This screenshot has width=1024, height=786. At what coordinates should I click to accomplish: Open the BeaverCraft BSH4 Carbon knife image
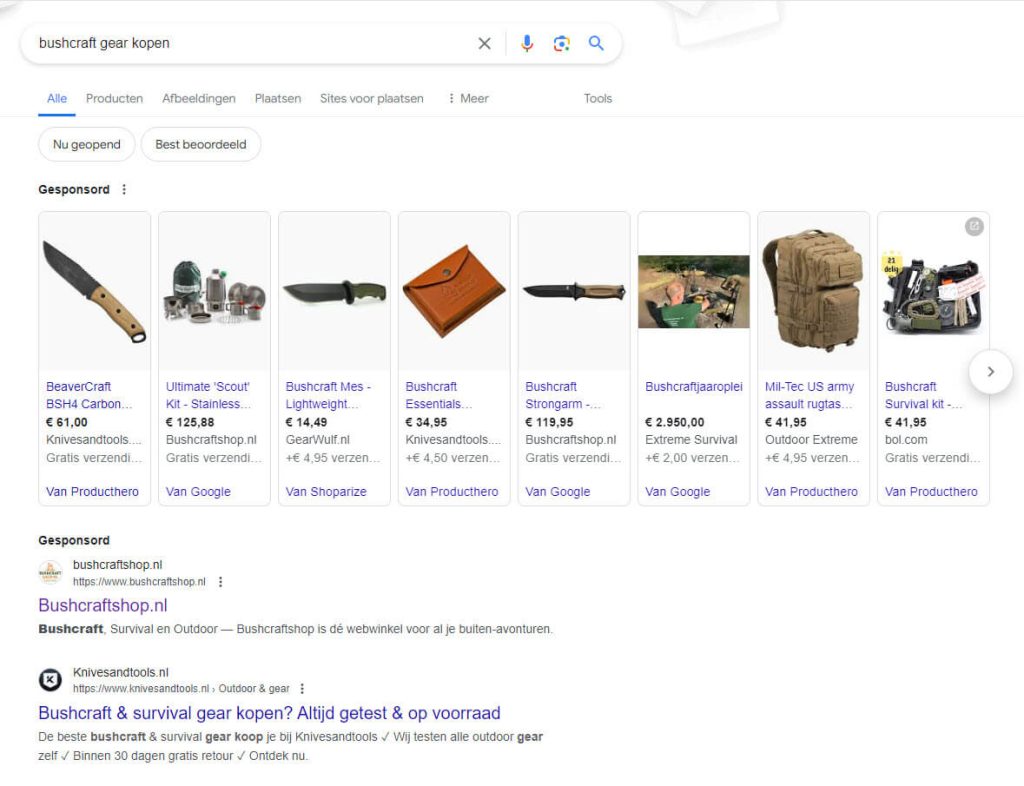pyautogui.click(x=95, y=291)
